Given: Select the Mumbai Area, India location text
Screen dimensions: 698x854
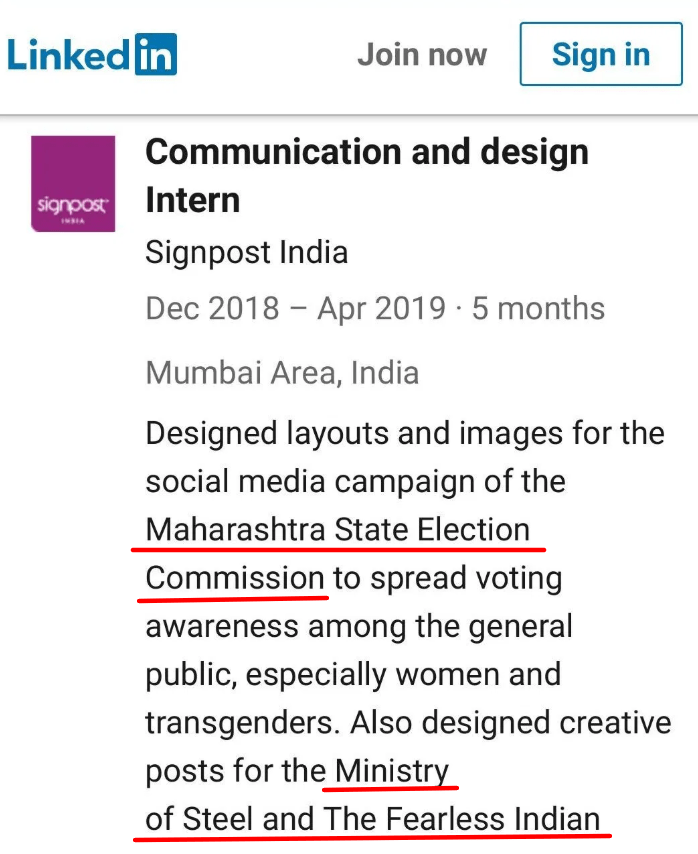Looking at the screenshot, I should click(x=282, y=373).
